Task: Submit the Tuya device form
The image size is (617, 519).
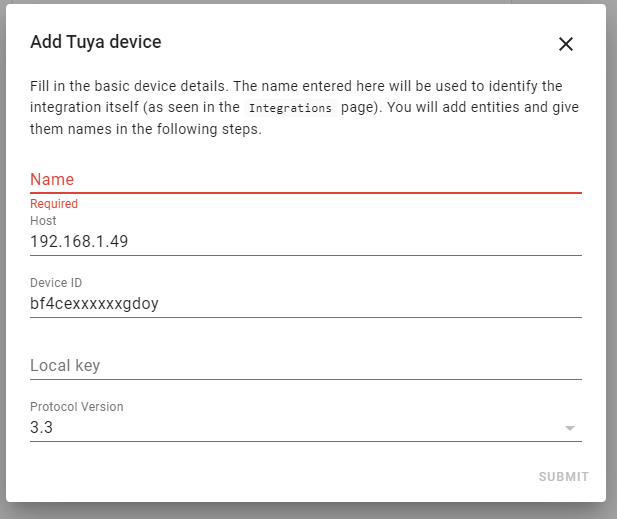Action: pyautogui.click(x=563, y=477)
